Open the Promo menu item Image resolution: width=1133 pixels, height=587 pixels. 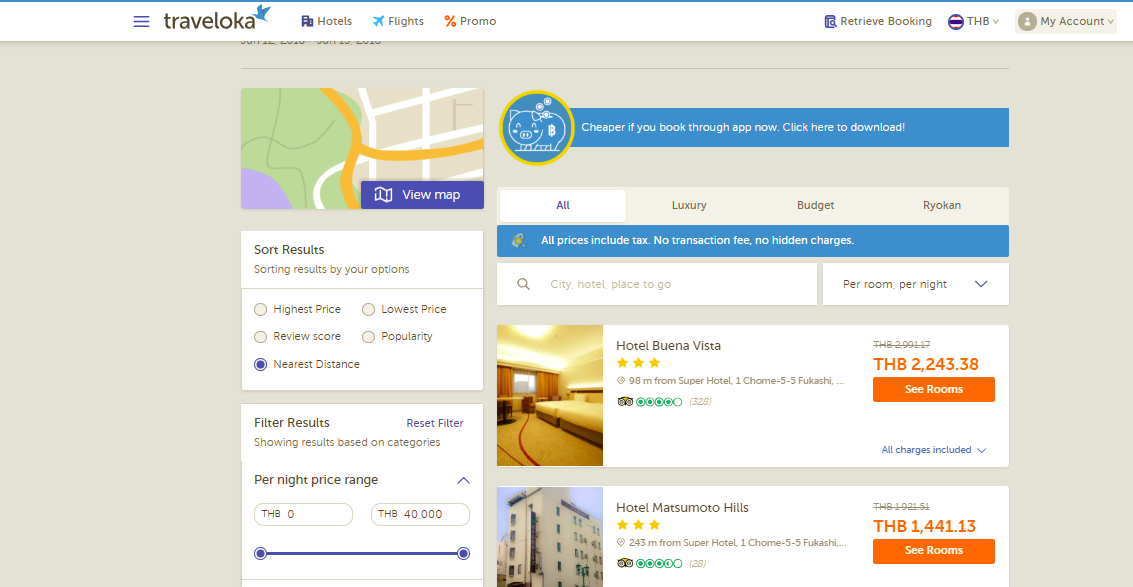[470, 22]
